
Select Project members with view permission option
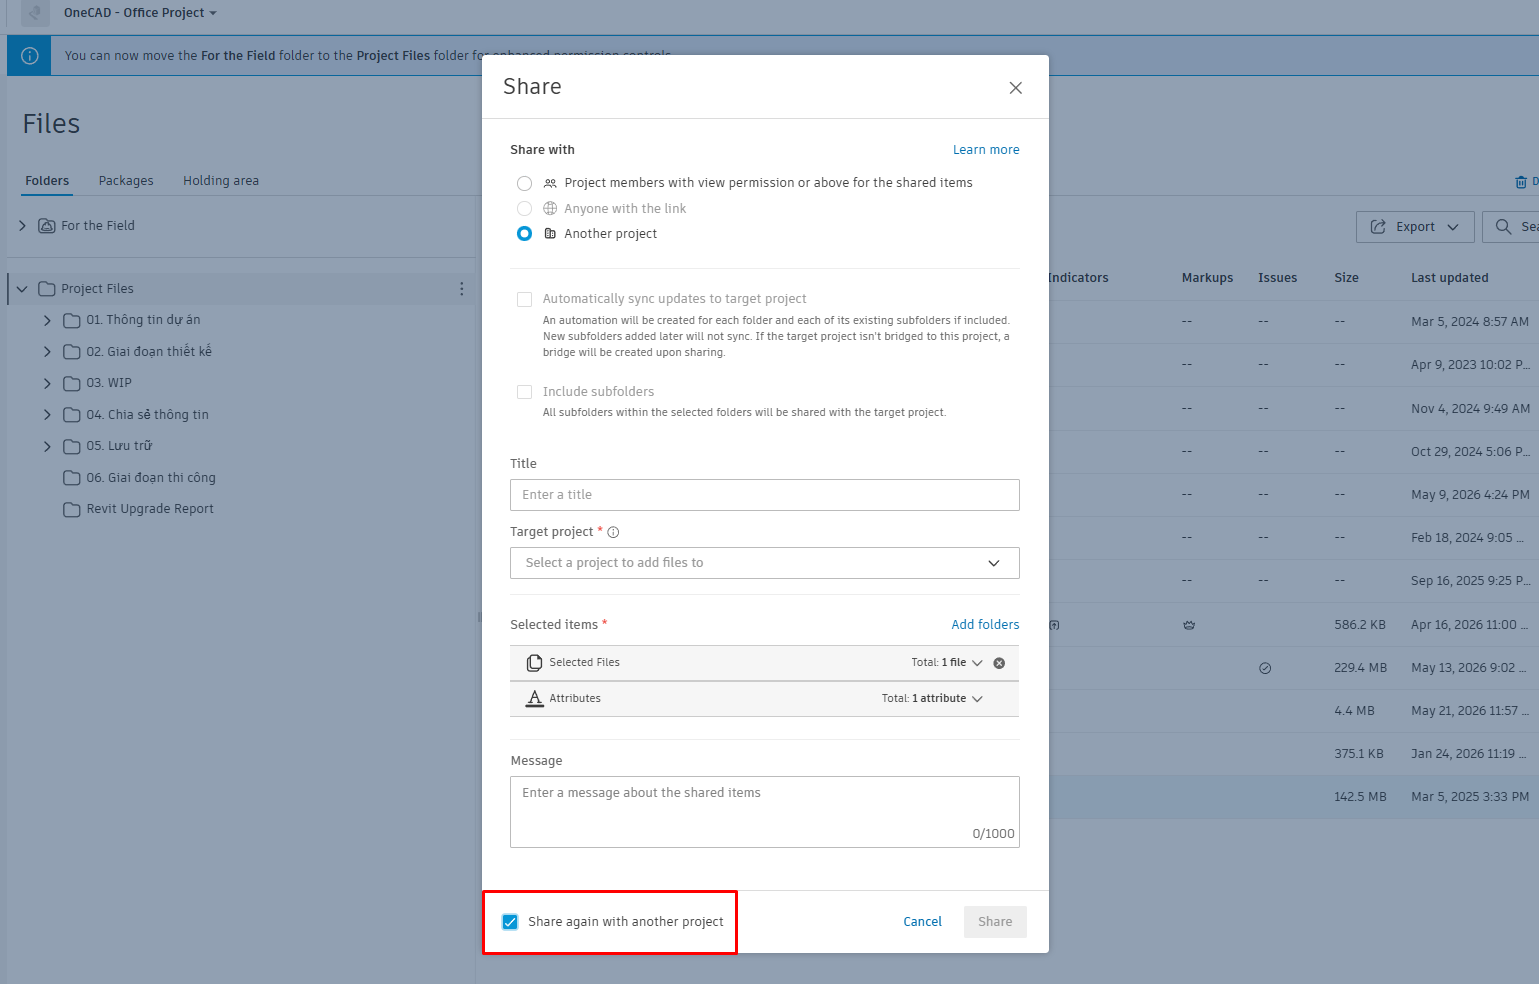click(x=524, y=183)
